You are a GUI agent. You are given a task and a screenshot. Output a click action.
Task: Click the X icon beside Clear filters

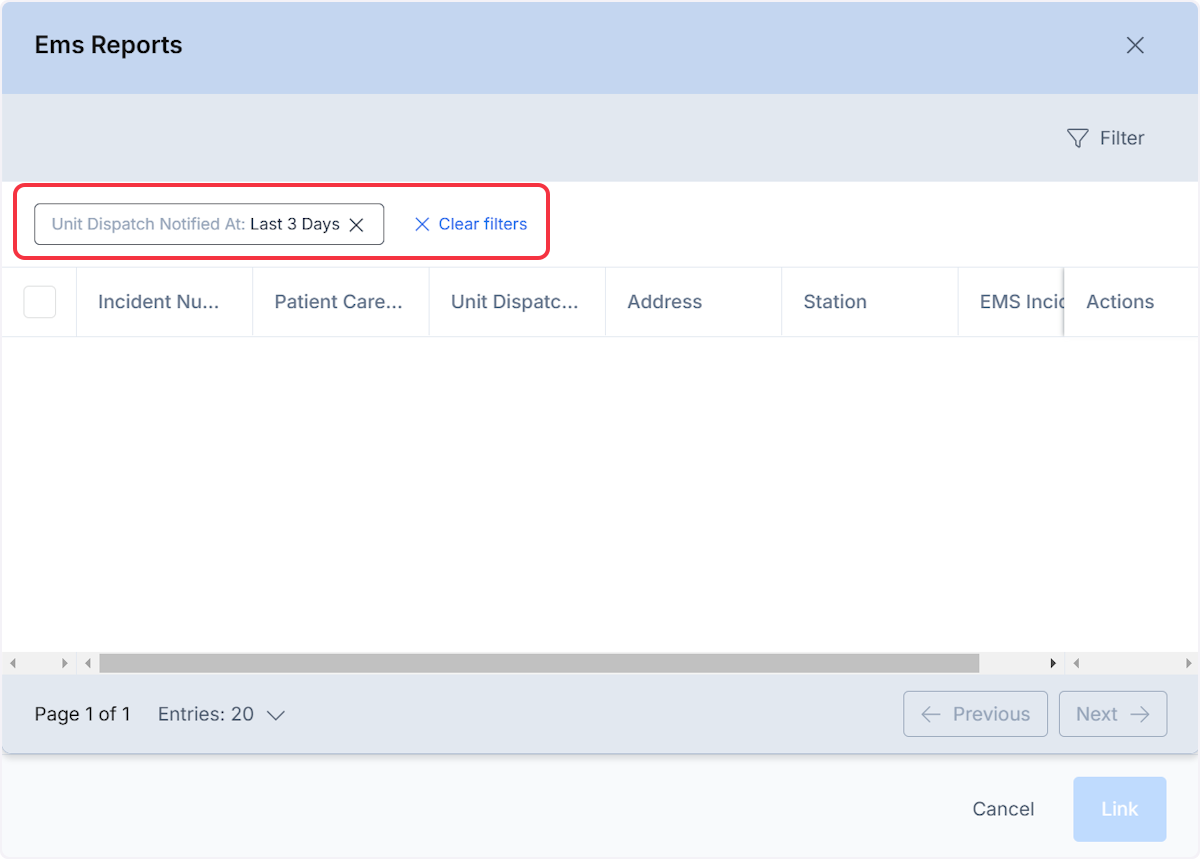pos(422,225)
